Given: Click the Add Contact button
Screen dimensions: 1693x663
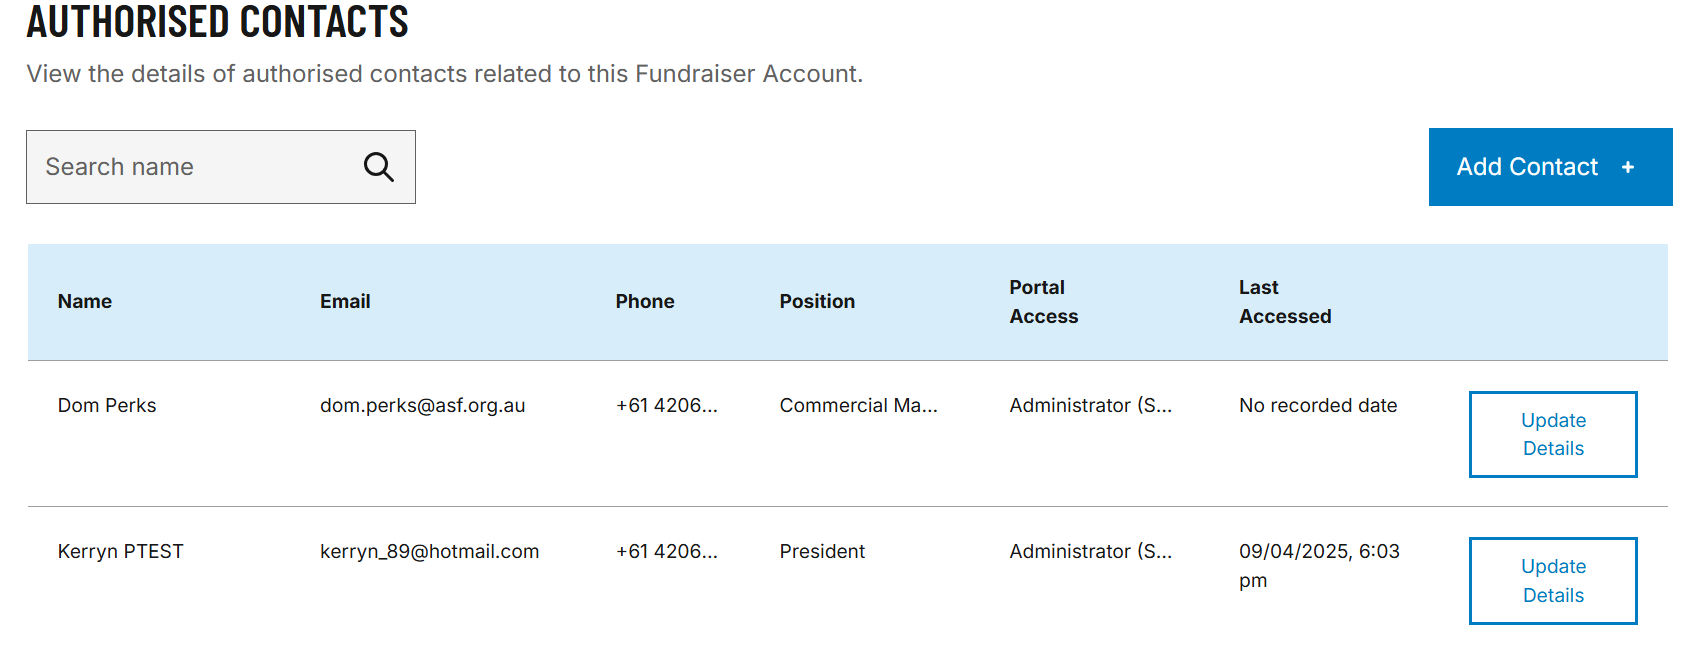Looking at the screenshot, I should coord(1550,167).
